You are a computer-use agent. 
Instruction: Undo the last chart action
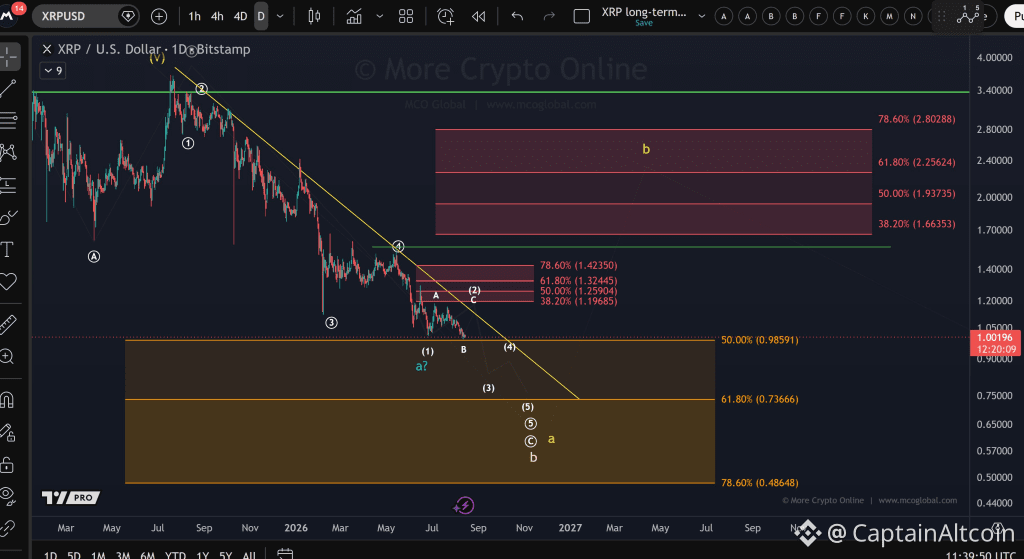[x=517, y=16]
